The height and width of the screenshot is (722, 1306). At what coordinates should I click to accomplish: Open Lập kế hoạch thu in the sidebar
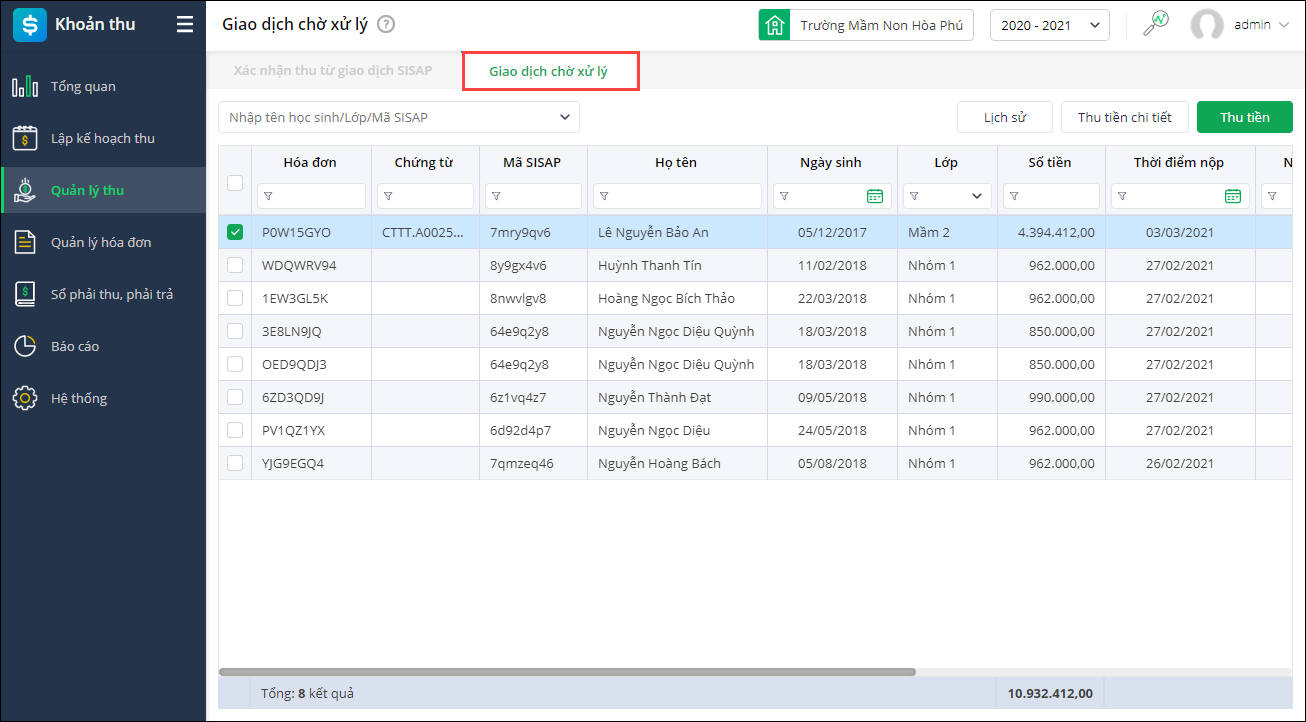click(x=103, y=138)
